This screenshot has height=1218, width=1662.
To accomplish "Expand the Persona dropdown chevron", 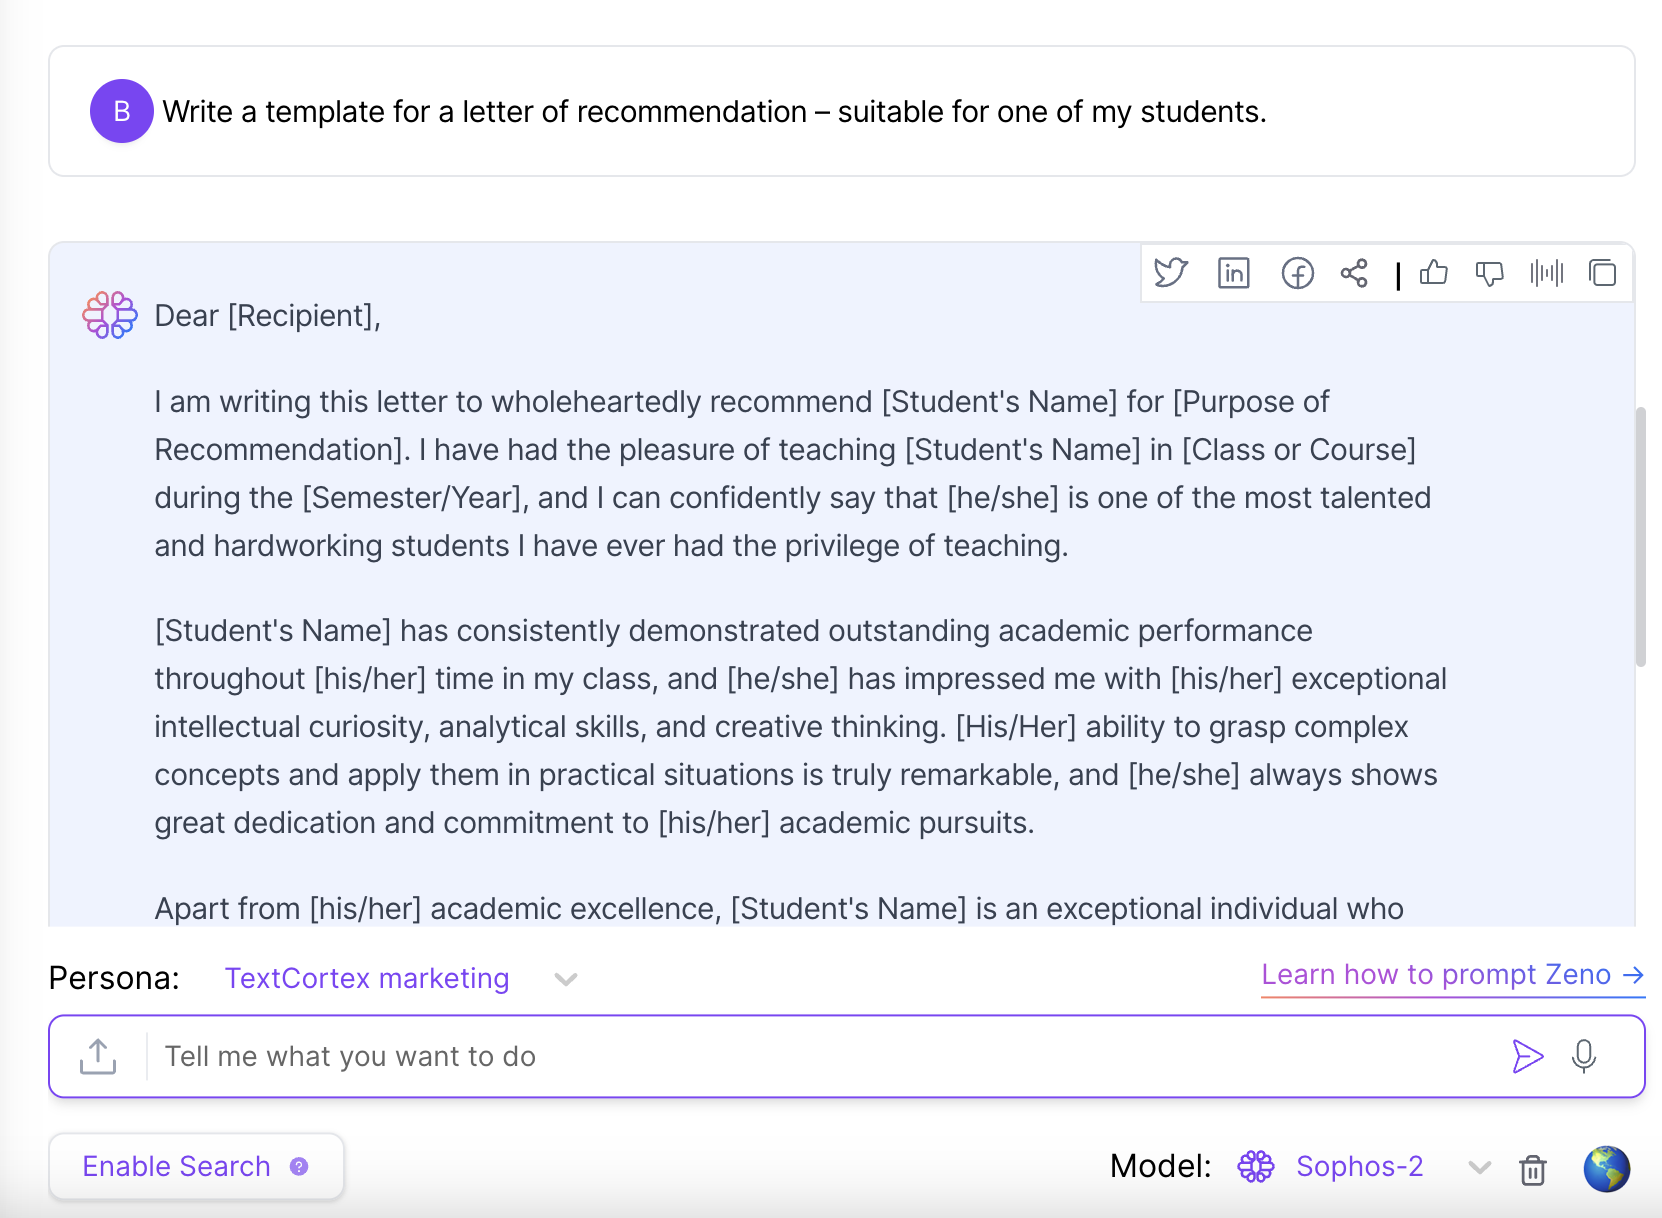I will click(x=566, y=979).
